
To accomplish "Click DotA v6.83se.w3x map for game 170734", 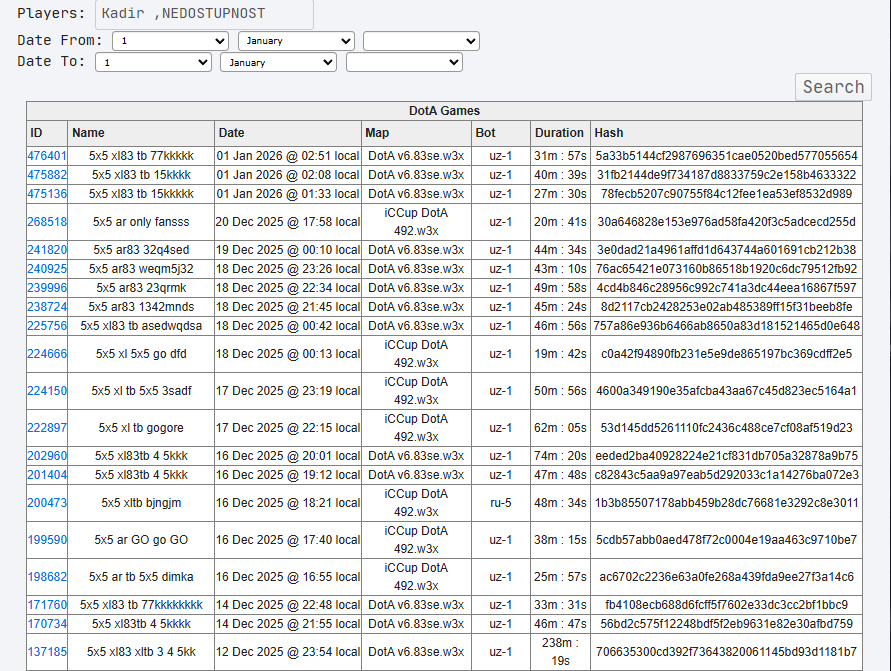I will click(x=417, y=624).
